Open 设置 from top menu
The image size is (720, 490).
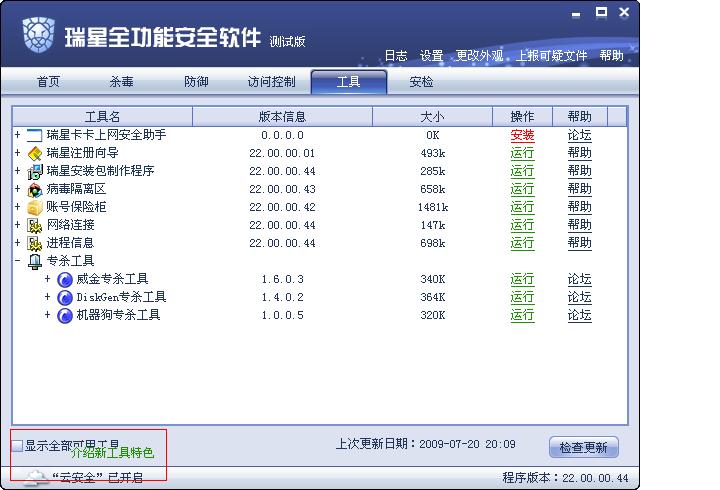pos(432,56)
